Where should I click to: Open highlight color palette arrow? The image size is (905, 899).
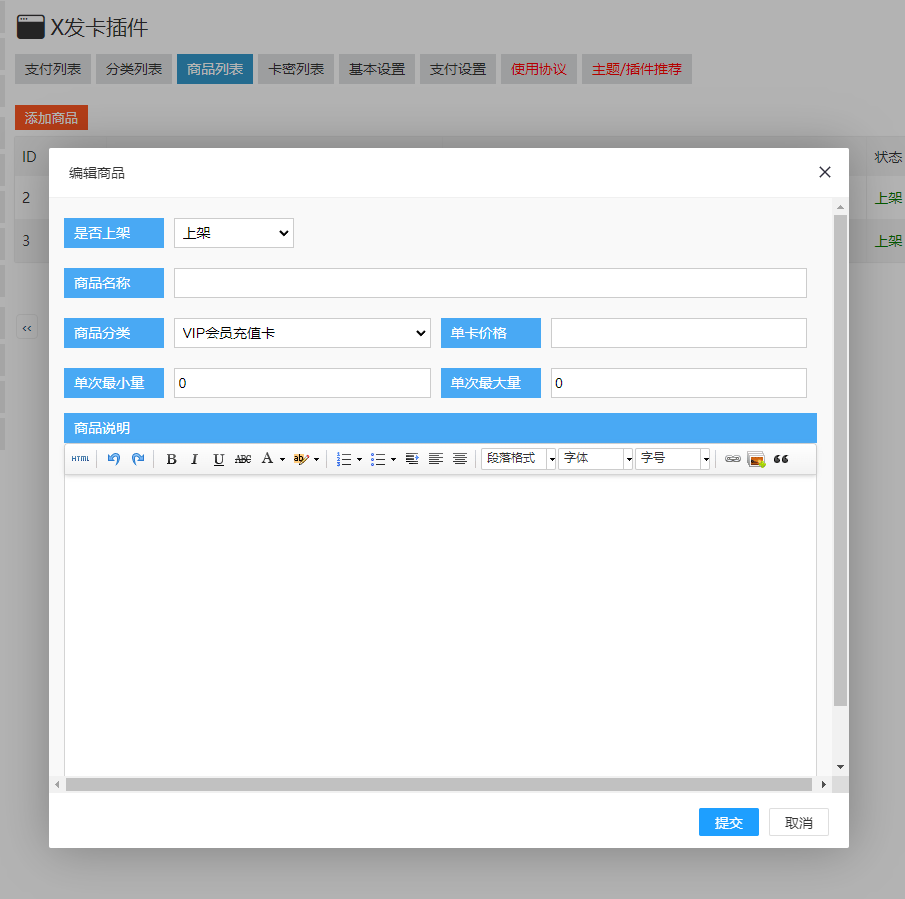(316, 459)
